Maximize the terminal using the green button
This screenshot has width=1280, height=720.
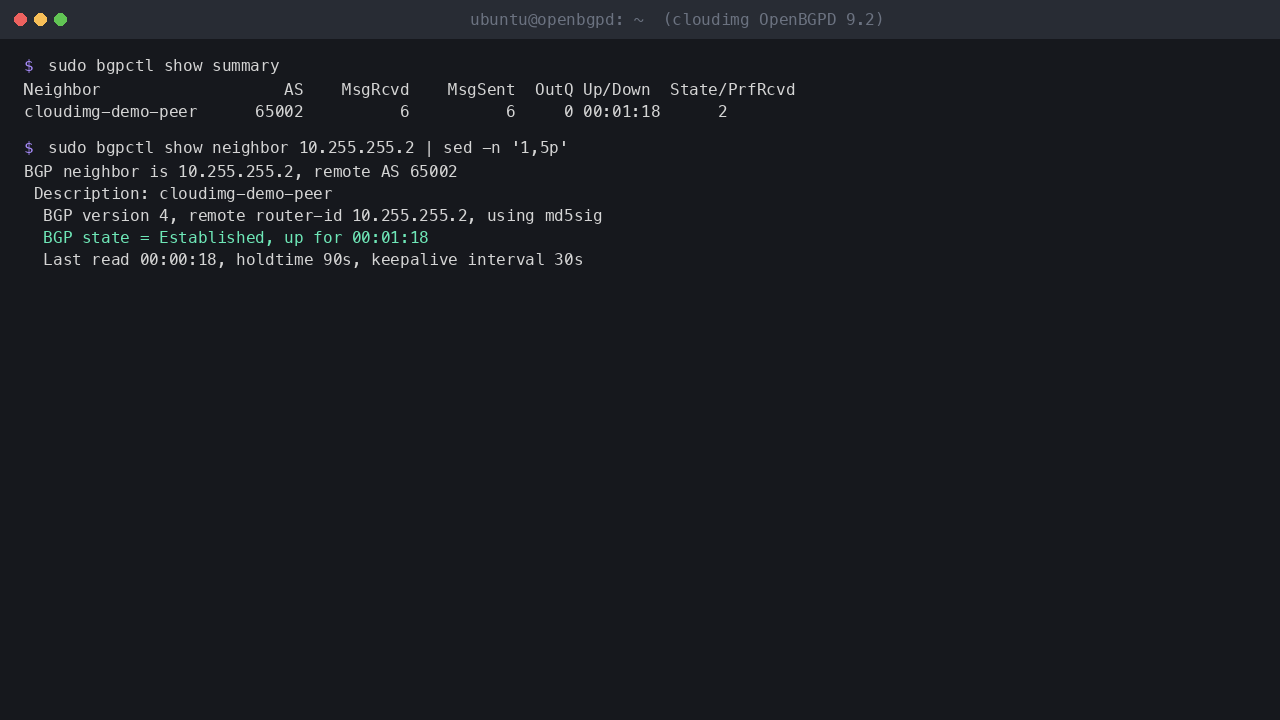click(60, 20)
